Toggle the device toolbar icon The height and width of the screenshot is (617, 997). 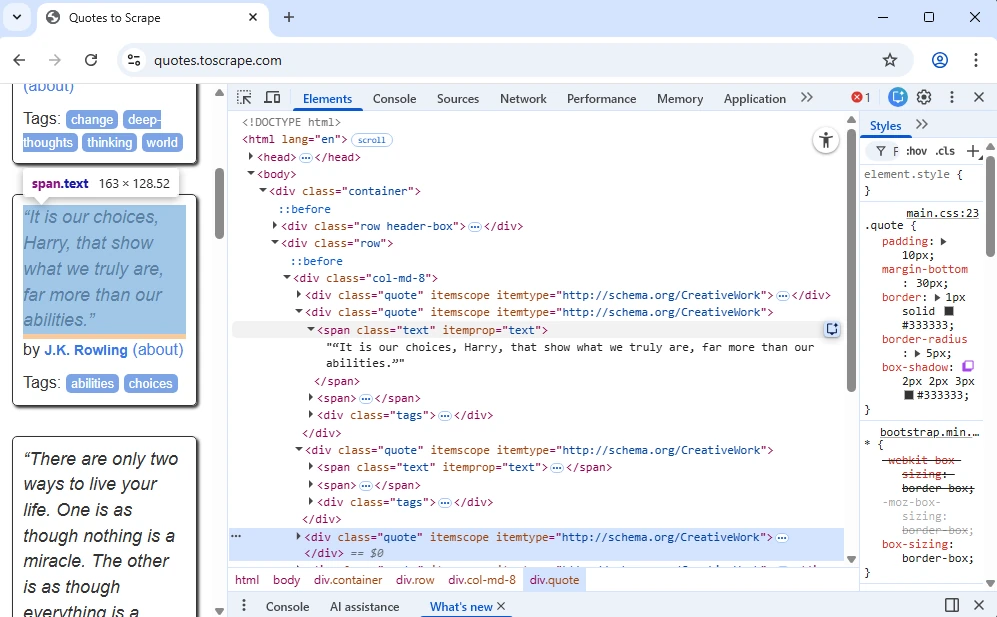click(272, 98)
